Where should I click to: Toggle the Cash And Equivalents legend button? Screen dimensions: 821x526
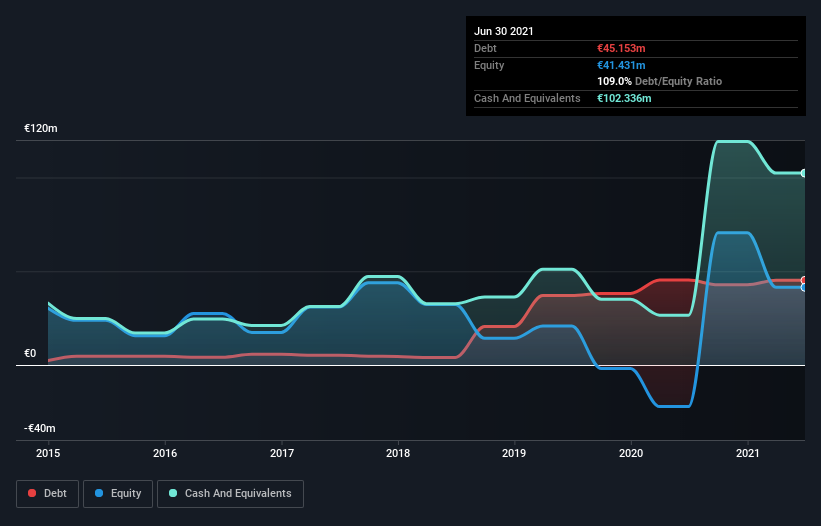[230, 494]
